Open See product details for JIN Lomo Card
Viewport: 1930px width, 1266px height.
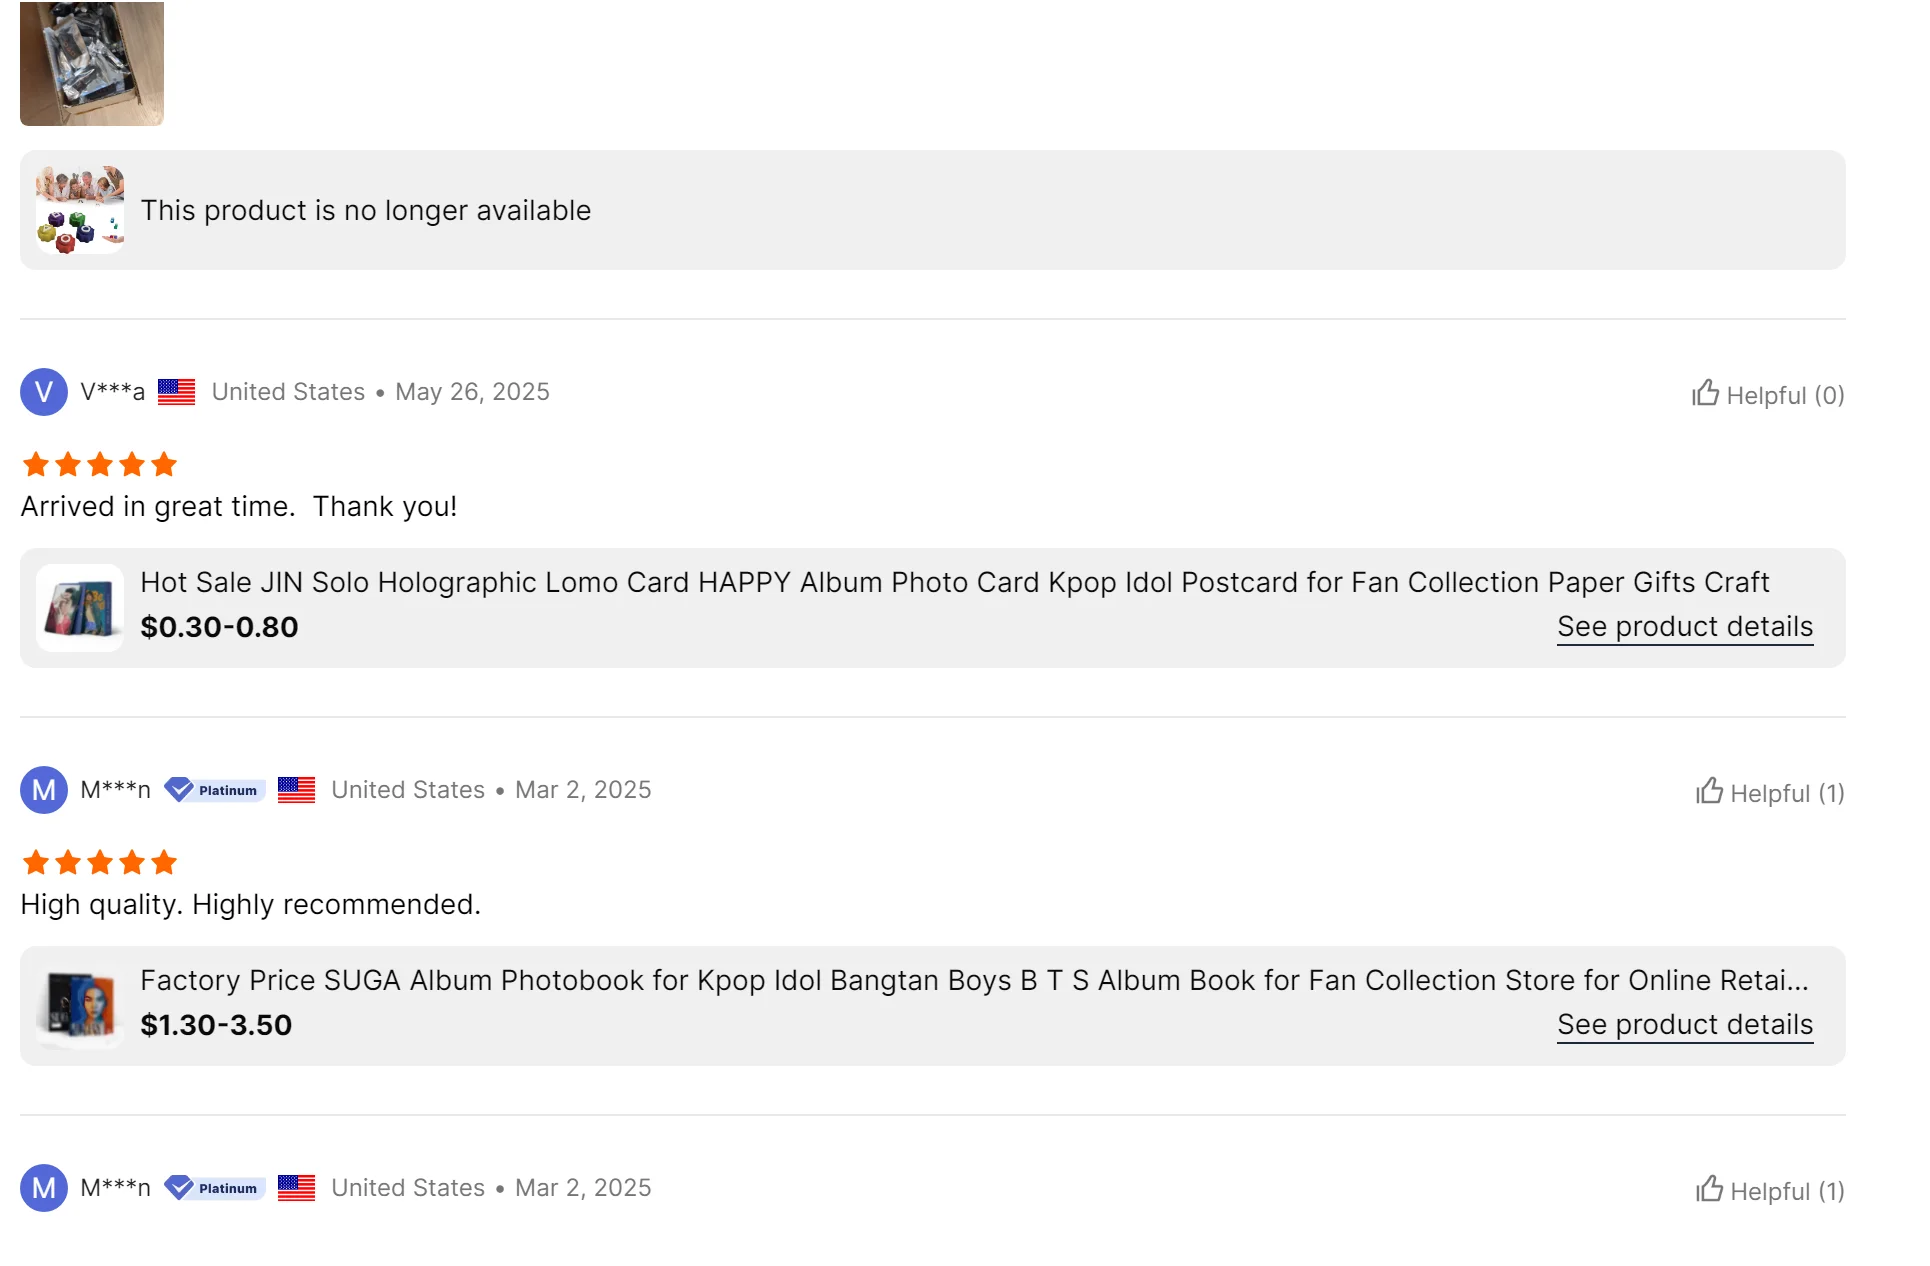tap(1684, 627)
